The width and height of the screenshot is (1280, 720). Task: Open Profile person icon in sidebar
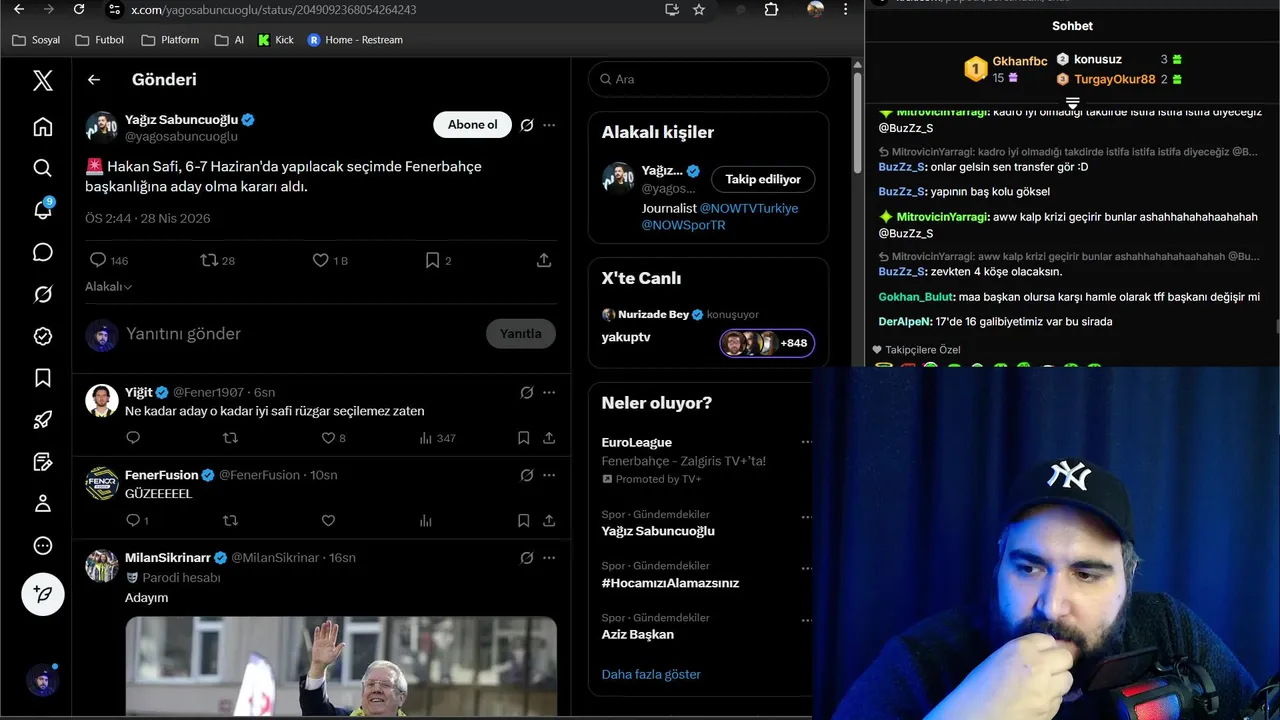pyautogui.click(x=42, y=503)
